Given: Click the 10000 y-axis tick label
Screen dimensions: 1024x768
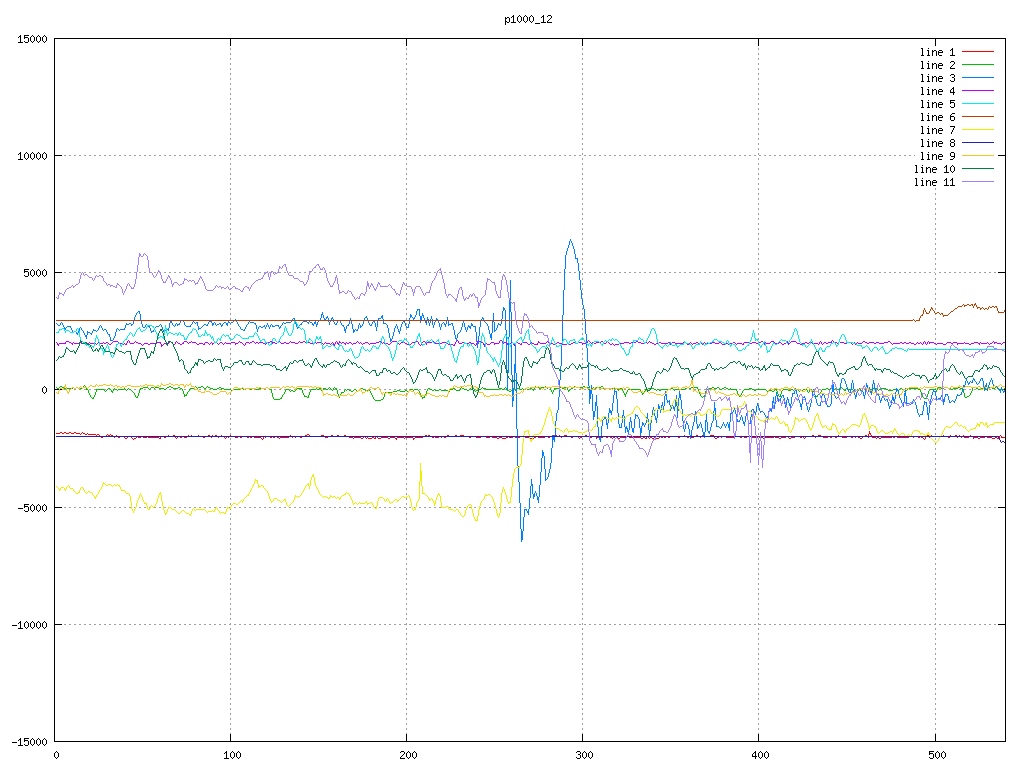Looking at the screenshot, I should coord(31,156).
